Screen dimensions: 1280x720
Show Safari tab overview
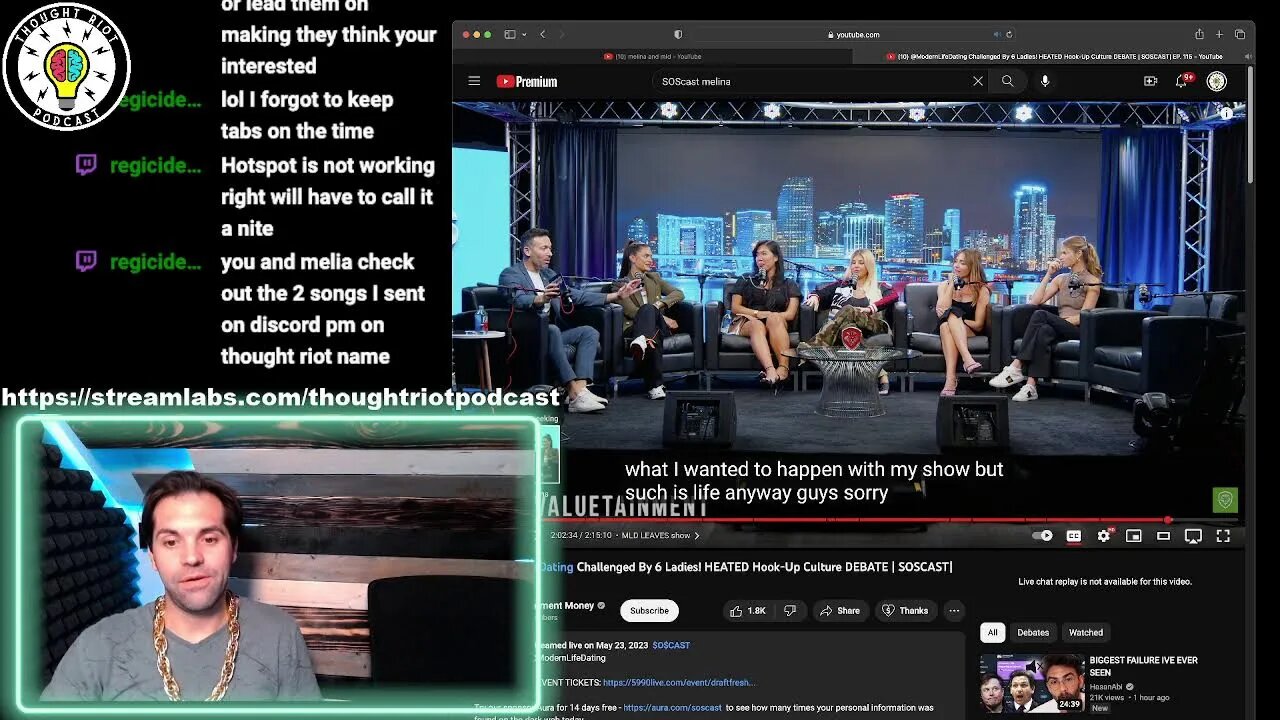[1240, 34]
